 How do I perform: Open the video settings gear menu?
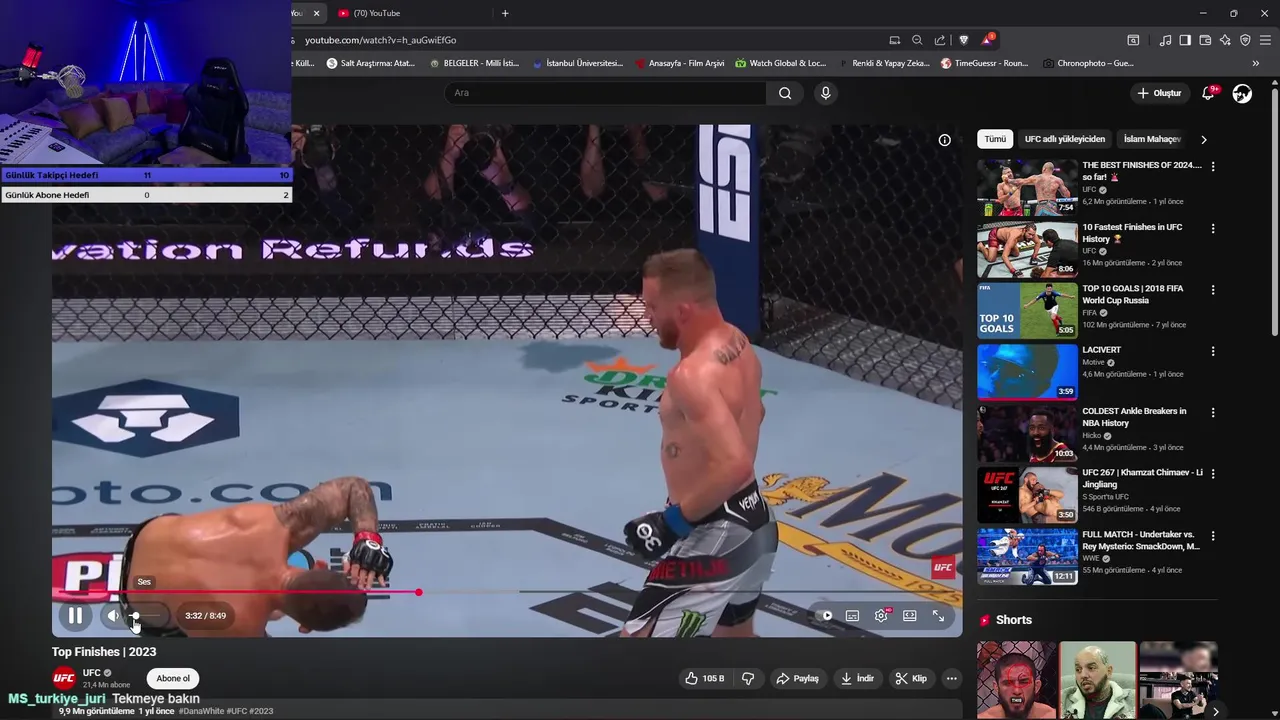tap(881, 616)
